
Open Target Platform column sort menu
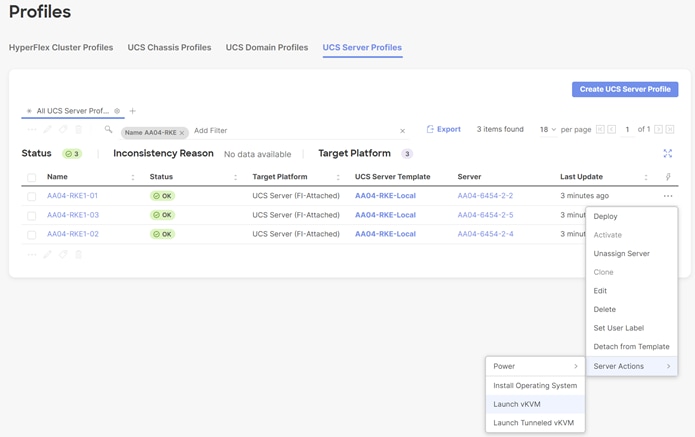338,177
